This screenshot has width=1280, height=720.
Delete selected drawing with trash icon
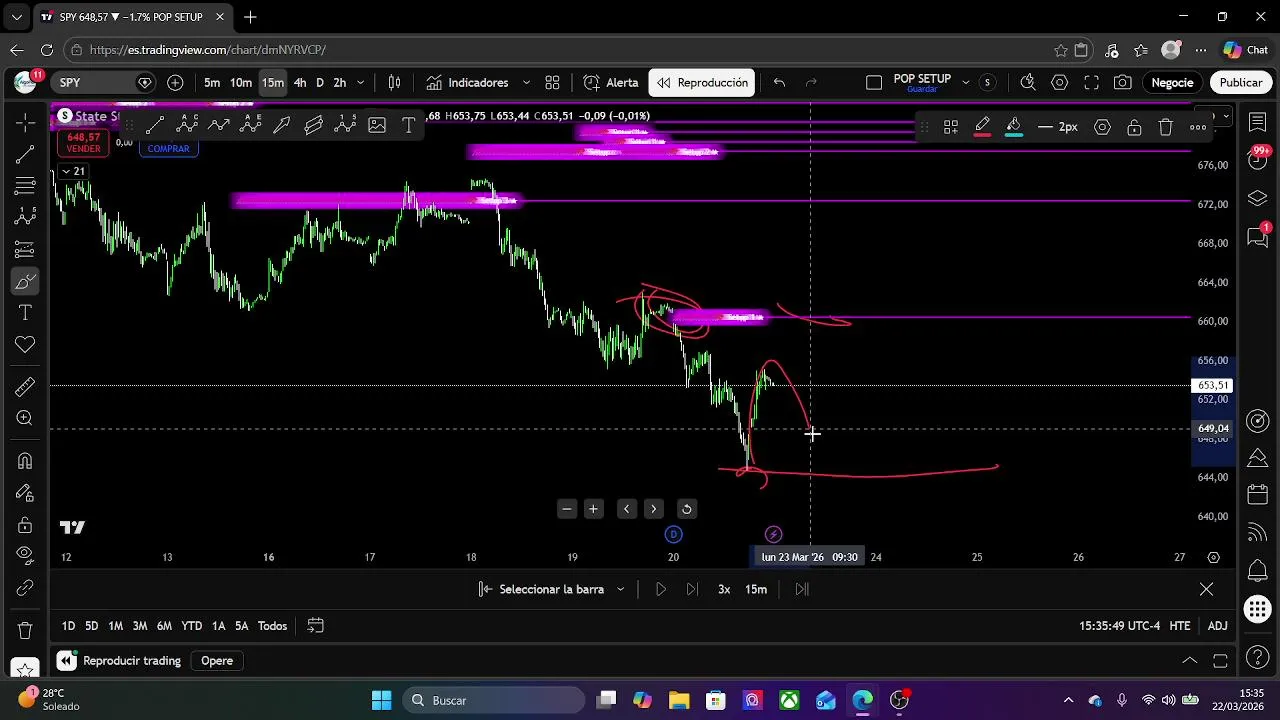point(1166,127)
